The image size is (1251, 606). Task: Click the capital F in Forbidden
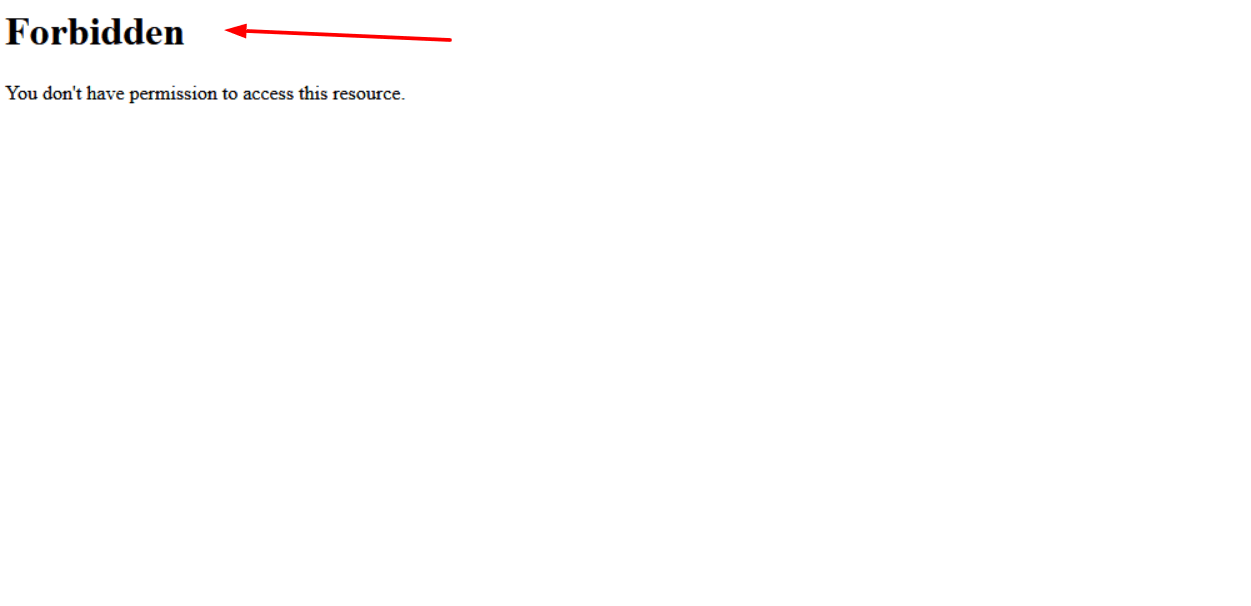[x=15, y=32]
